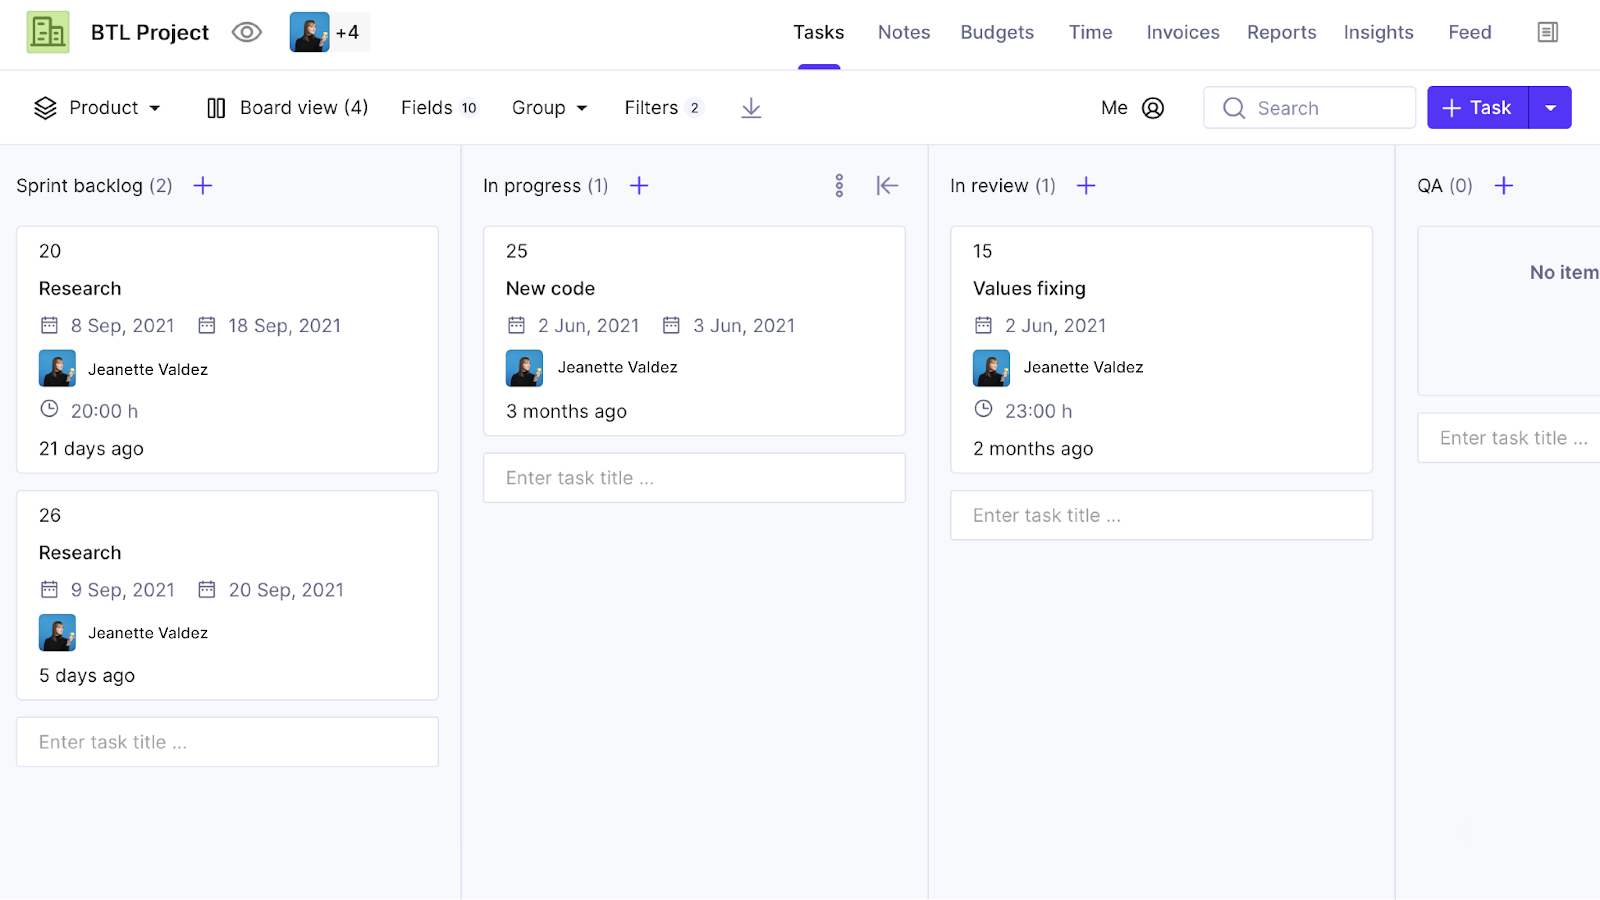Switch to the Budgets tab
The width and height of the screenshot is (1600, 900).
[x=996, y=31]
